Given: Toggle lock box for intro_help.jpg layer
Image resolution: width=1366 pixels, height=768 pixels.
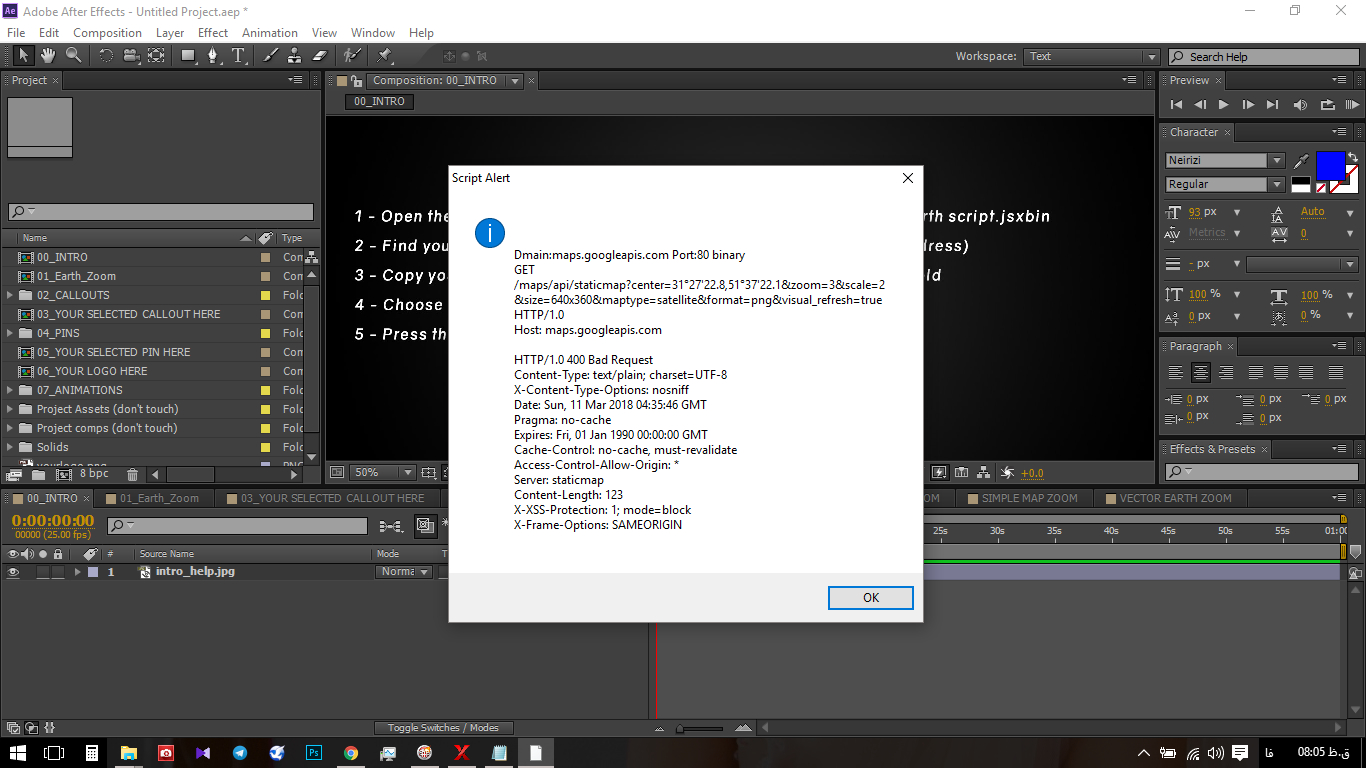Looking at the screenshot, I should 58,572.
